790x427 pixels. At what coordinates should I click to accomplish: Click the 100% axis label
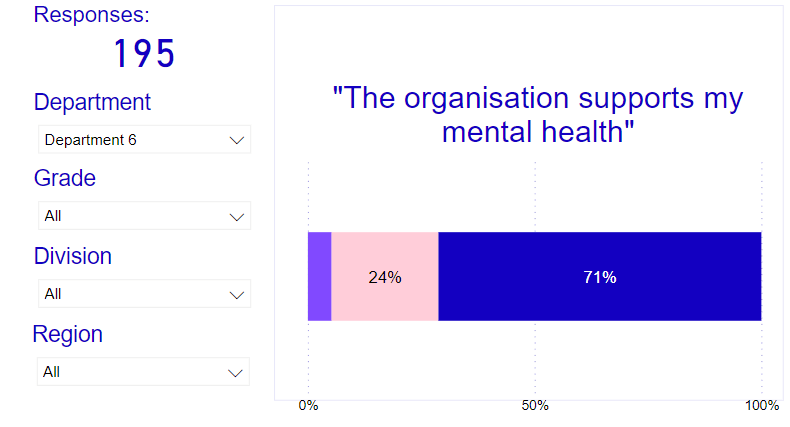[762, 405]
